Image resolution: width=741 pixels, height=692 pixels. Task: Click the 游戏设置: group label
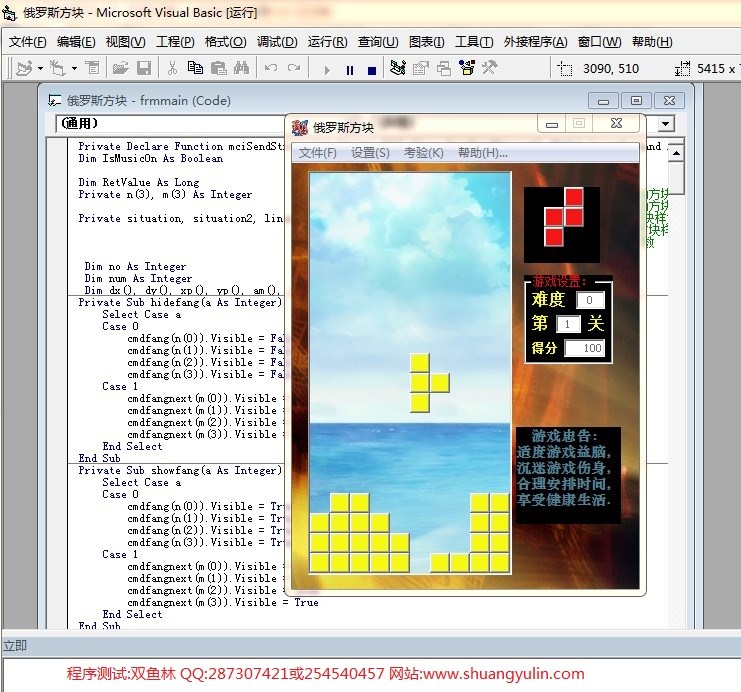tap(559, 281)
